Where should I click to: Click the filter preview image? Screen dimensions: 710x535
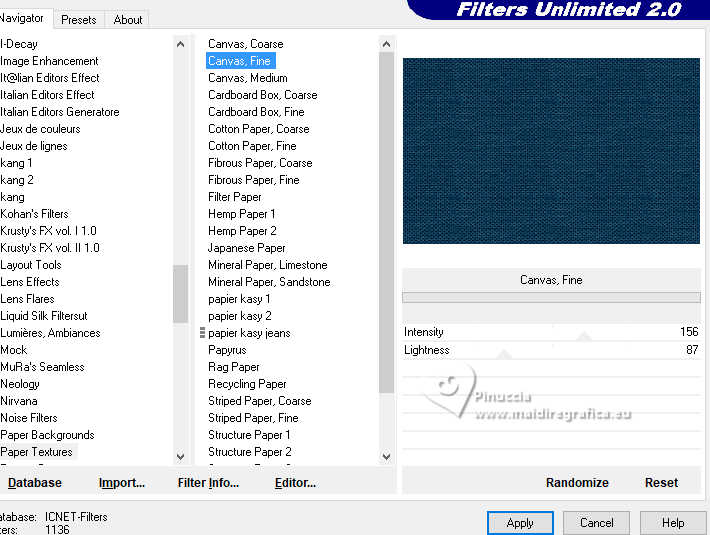click(x=551, y=151)
